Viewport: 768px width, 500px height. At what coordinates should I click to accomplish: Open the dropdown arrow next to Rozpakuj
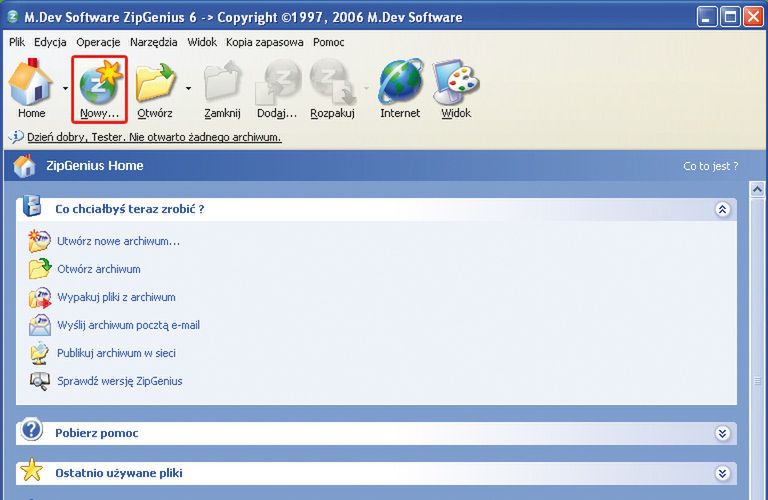(x=366, y=89)
